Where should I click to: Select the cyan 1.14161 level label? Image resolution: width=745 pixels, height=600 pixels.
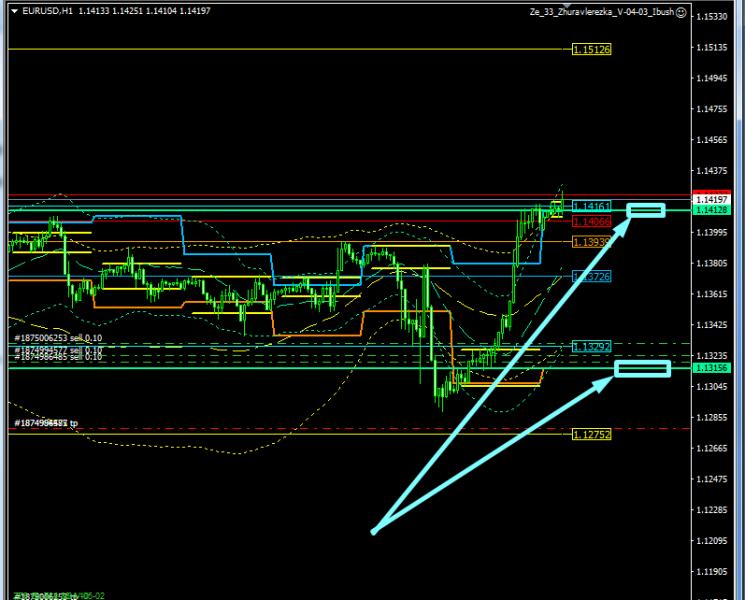pos(592,207)
